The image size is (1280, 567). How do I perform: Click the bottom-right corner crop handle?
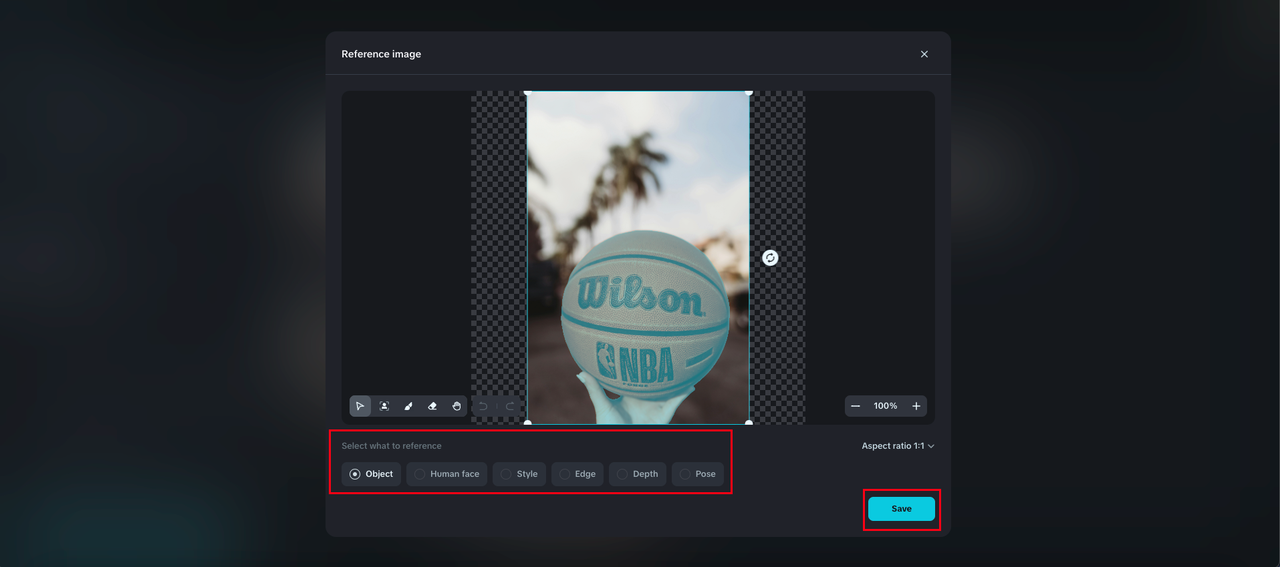pos(749,422)
